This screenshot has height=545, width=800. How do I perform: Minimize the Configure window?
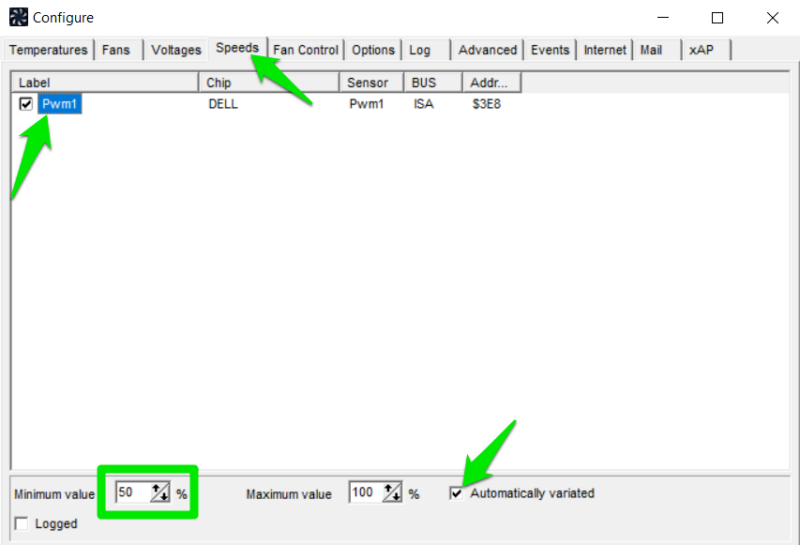(x=663, y=17)
